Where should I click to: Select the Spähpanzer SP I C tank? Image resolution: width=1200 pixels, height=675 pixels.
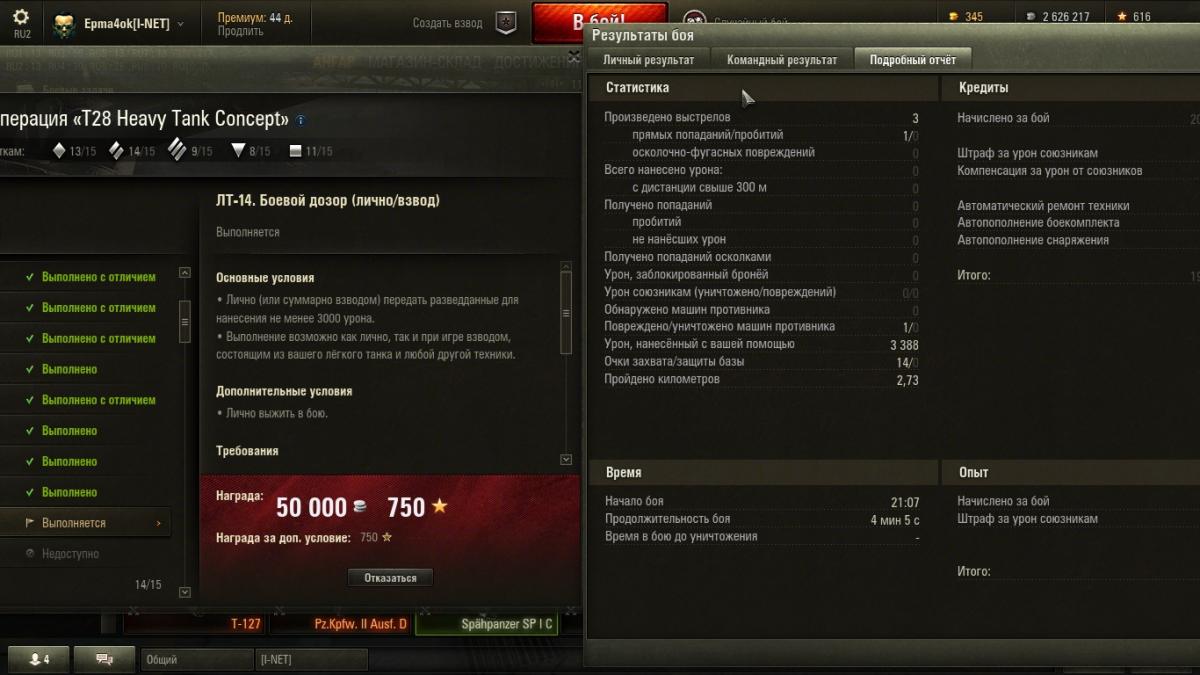pos(486,624)
